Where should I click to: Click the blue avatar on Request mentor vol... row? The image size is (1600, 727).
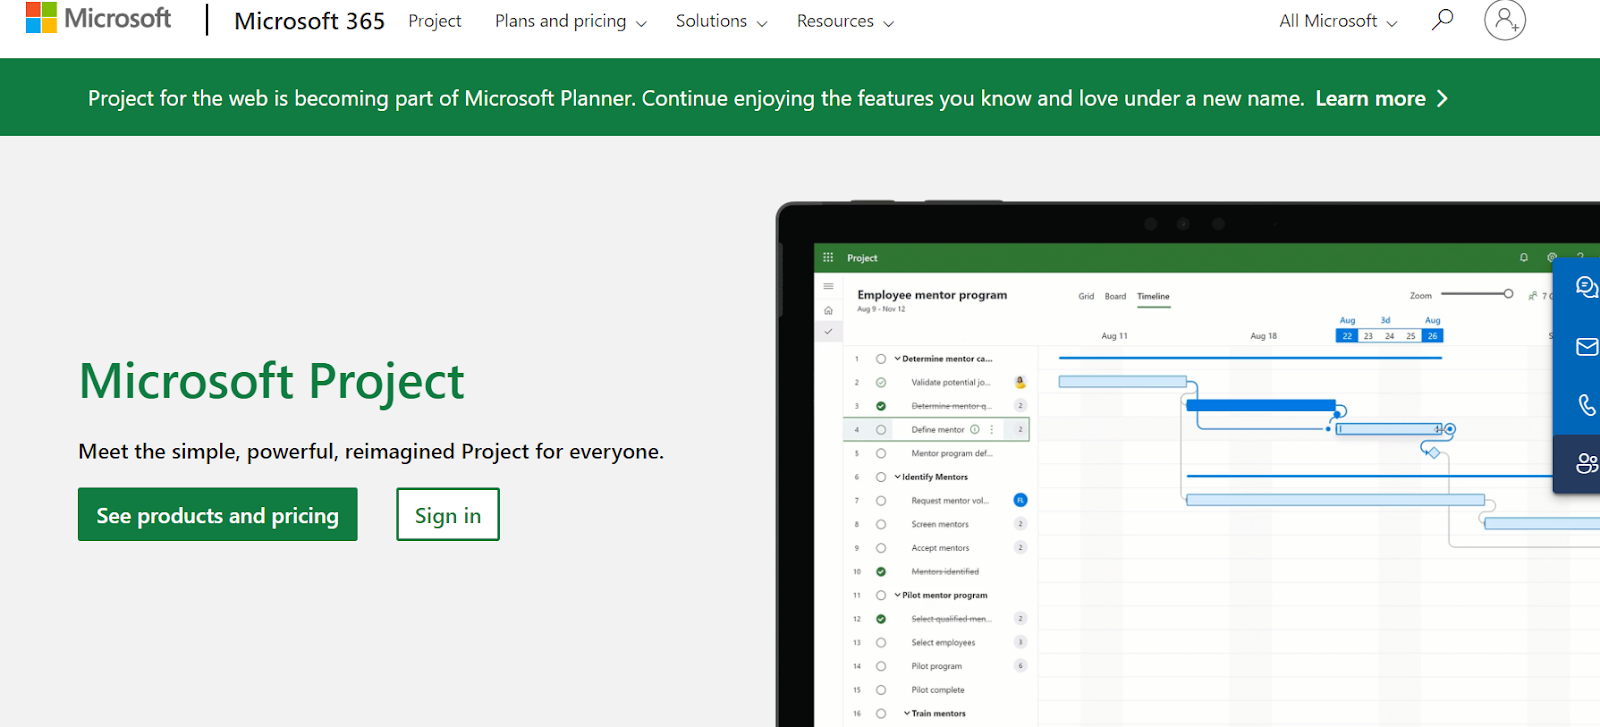coord(1020,500)
